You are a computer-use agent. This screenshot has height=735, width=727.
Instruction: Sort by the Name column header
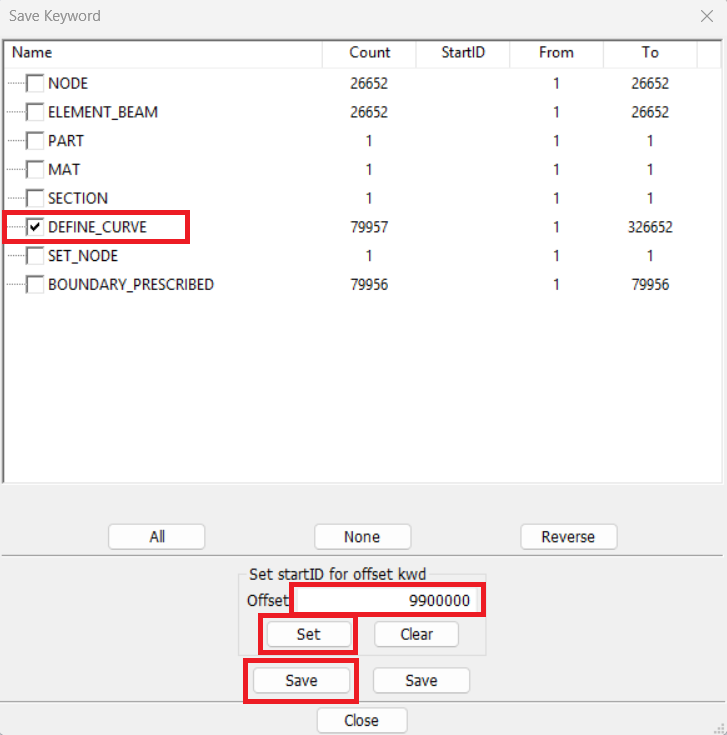(x=163, y=52)
